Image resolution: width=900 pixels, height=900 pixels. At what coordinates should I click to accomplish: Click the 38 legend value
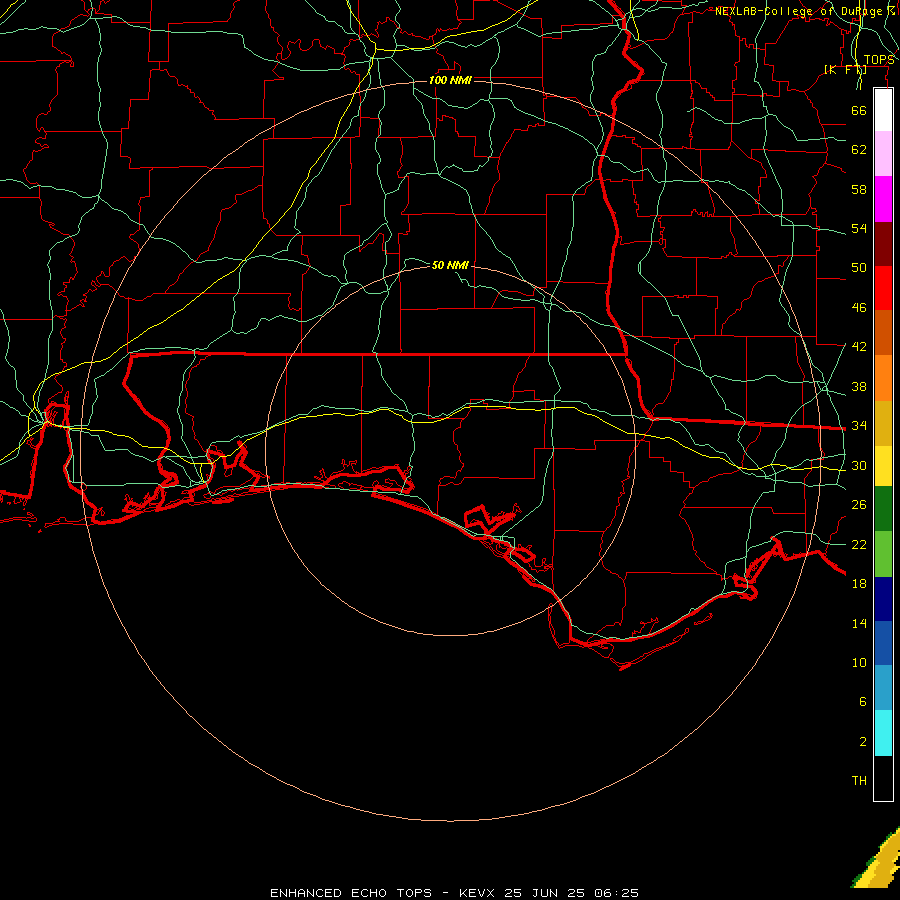coord(859,387)
